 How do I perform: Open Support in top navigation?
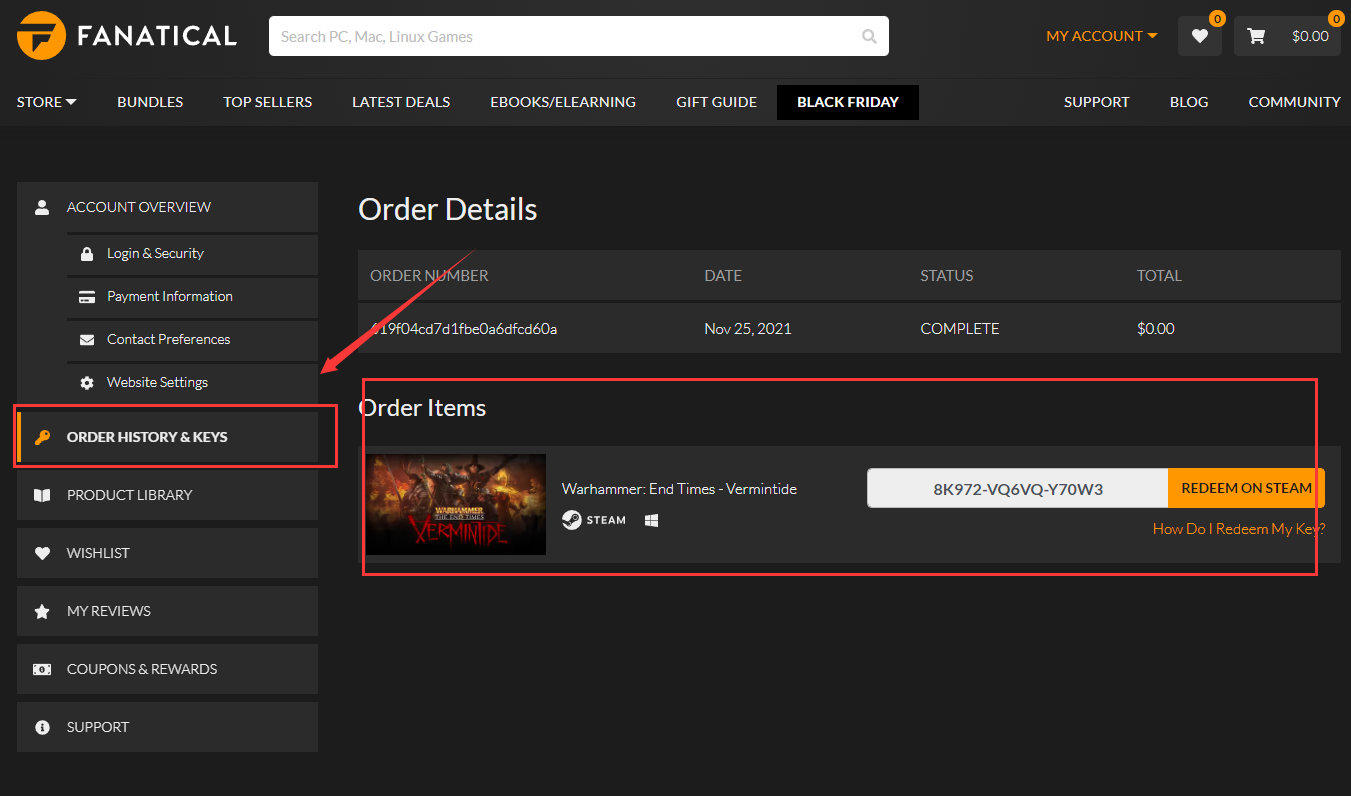pyautogui.click(x=1097, y=102)
